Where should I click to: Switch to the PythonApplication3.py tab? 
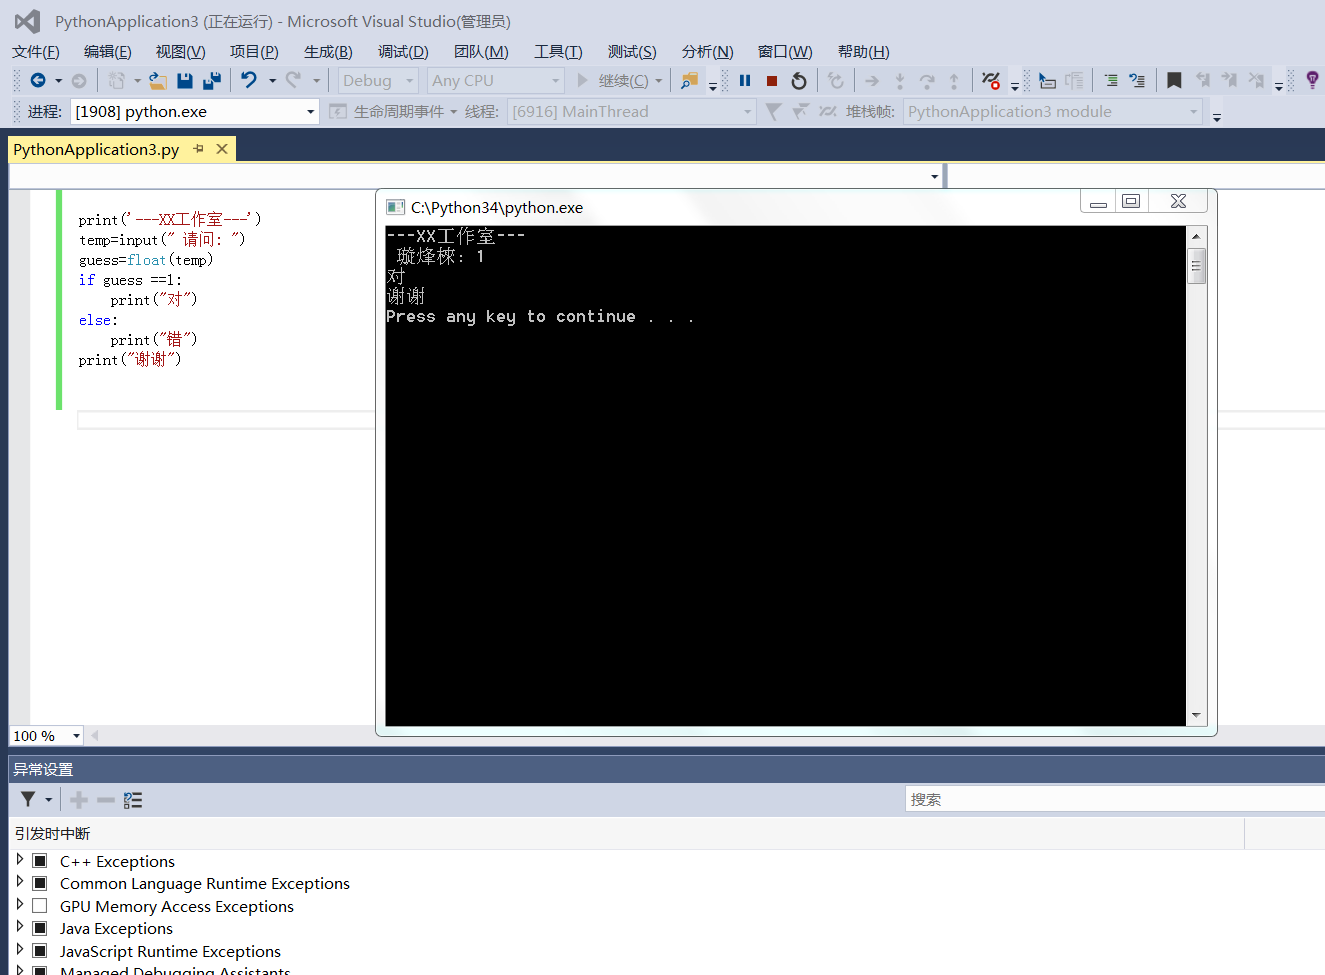tap(96, 149)
